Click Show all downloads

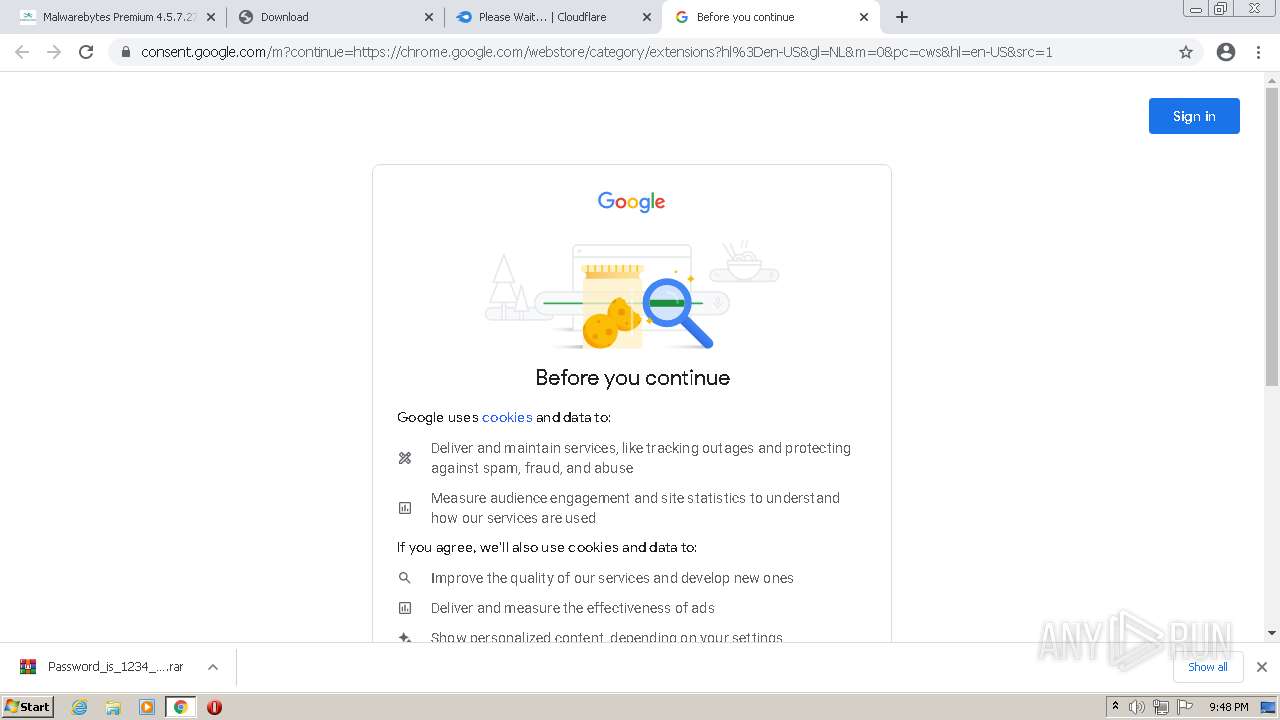[1208, 667]
